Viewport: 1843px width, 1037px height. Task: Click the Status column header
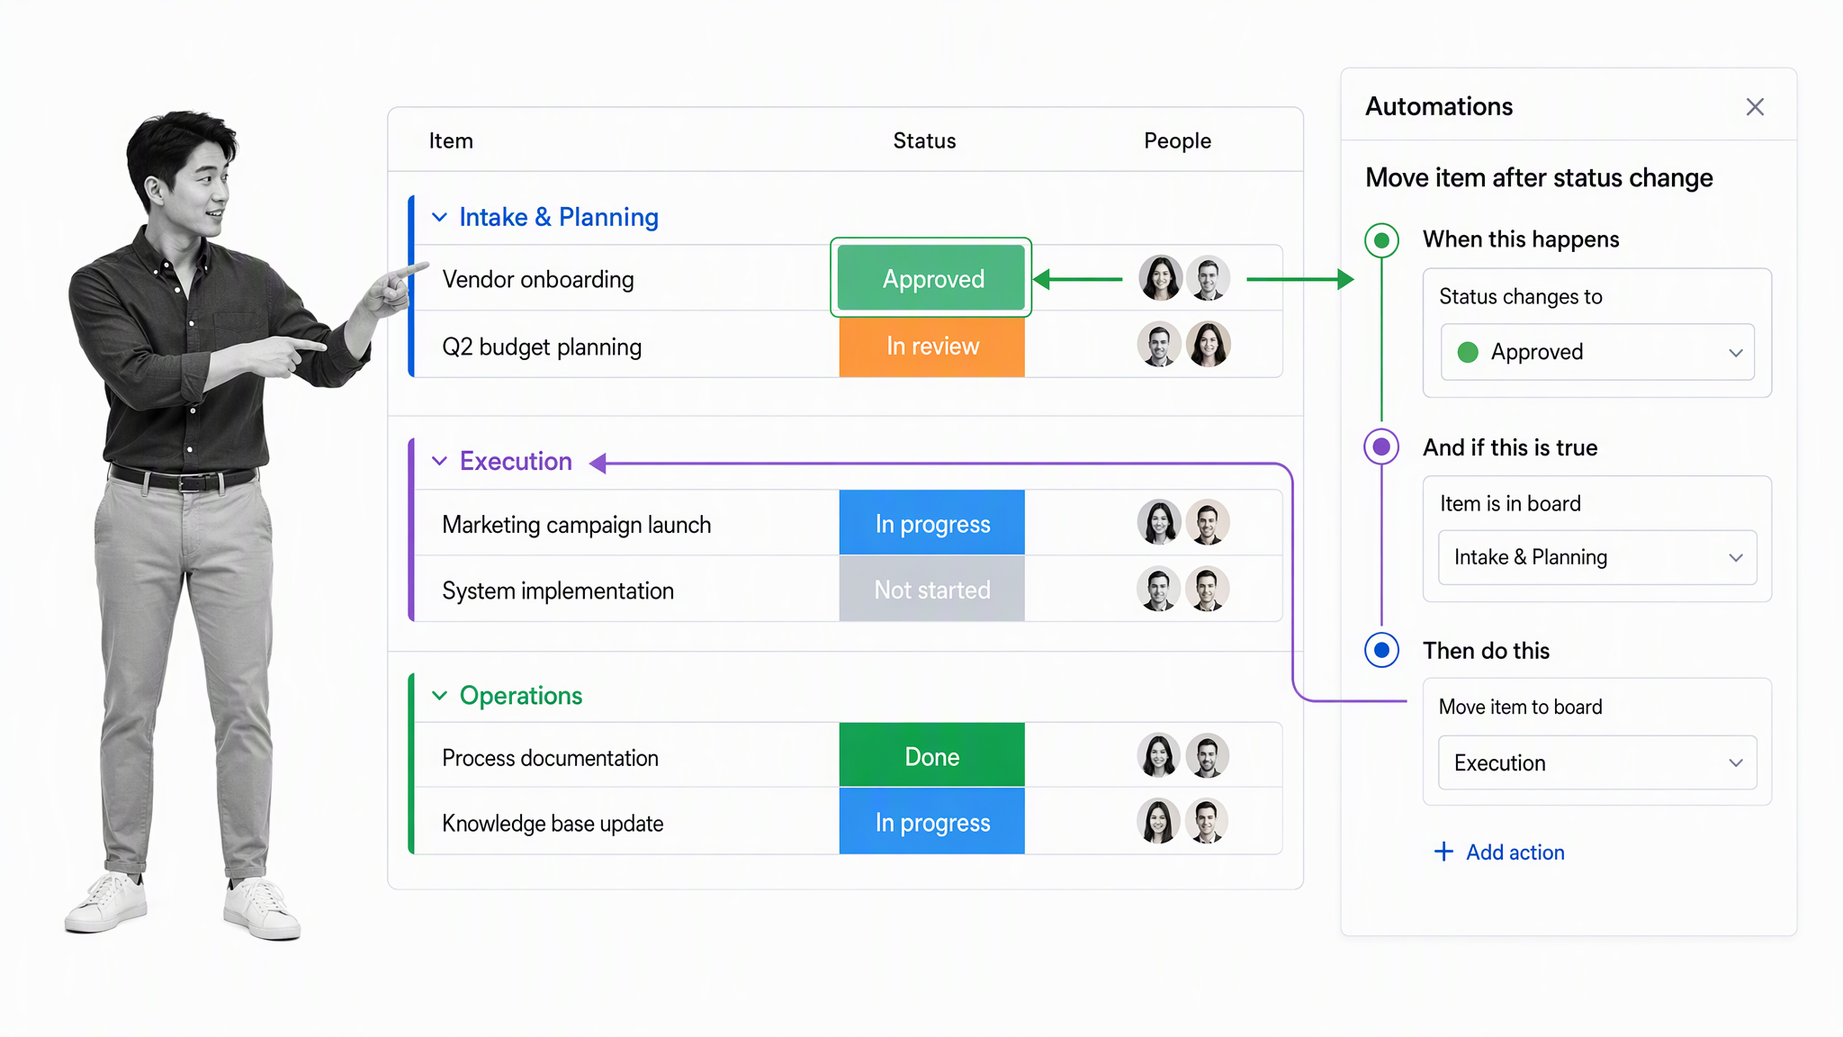point(924,141)
